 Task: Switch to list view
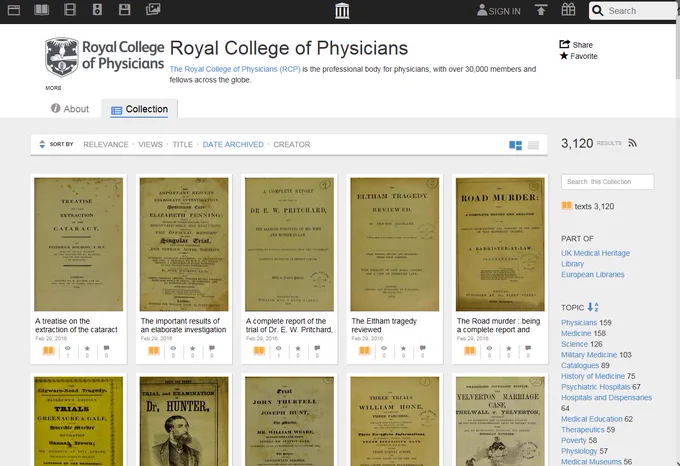pos(533,145)
